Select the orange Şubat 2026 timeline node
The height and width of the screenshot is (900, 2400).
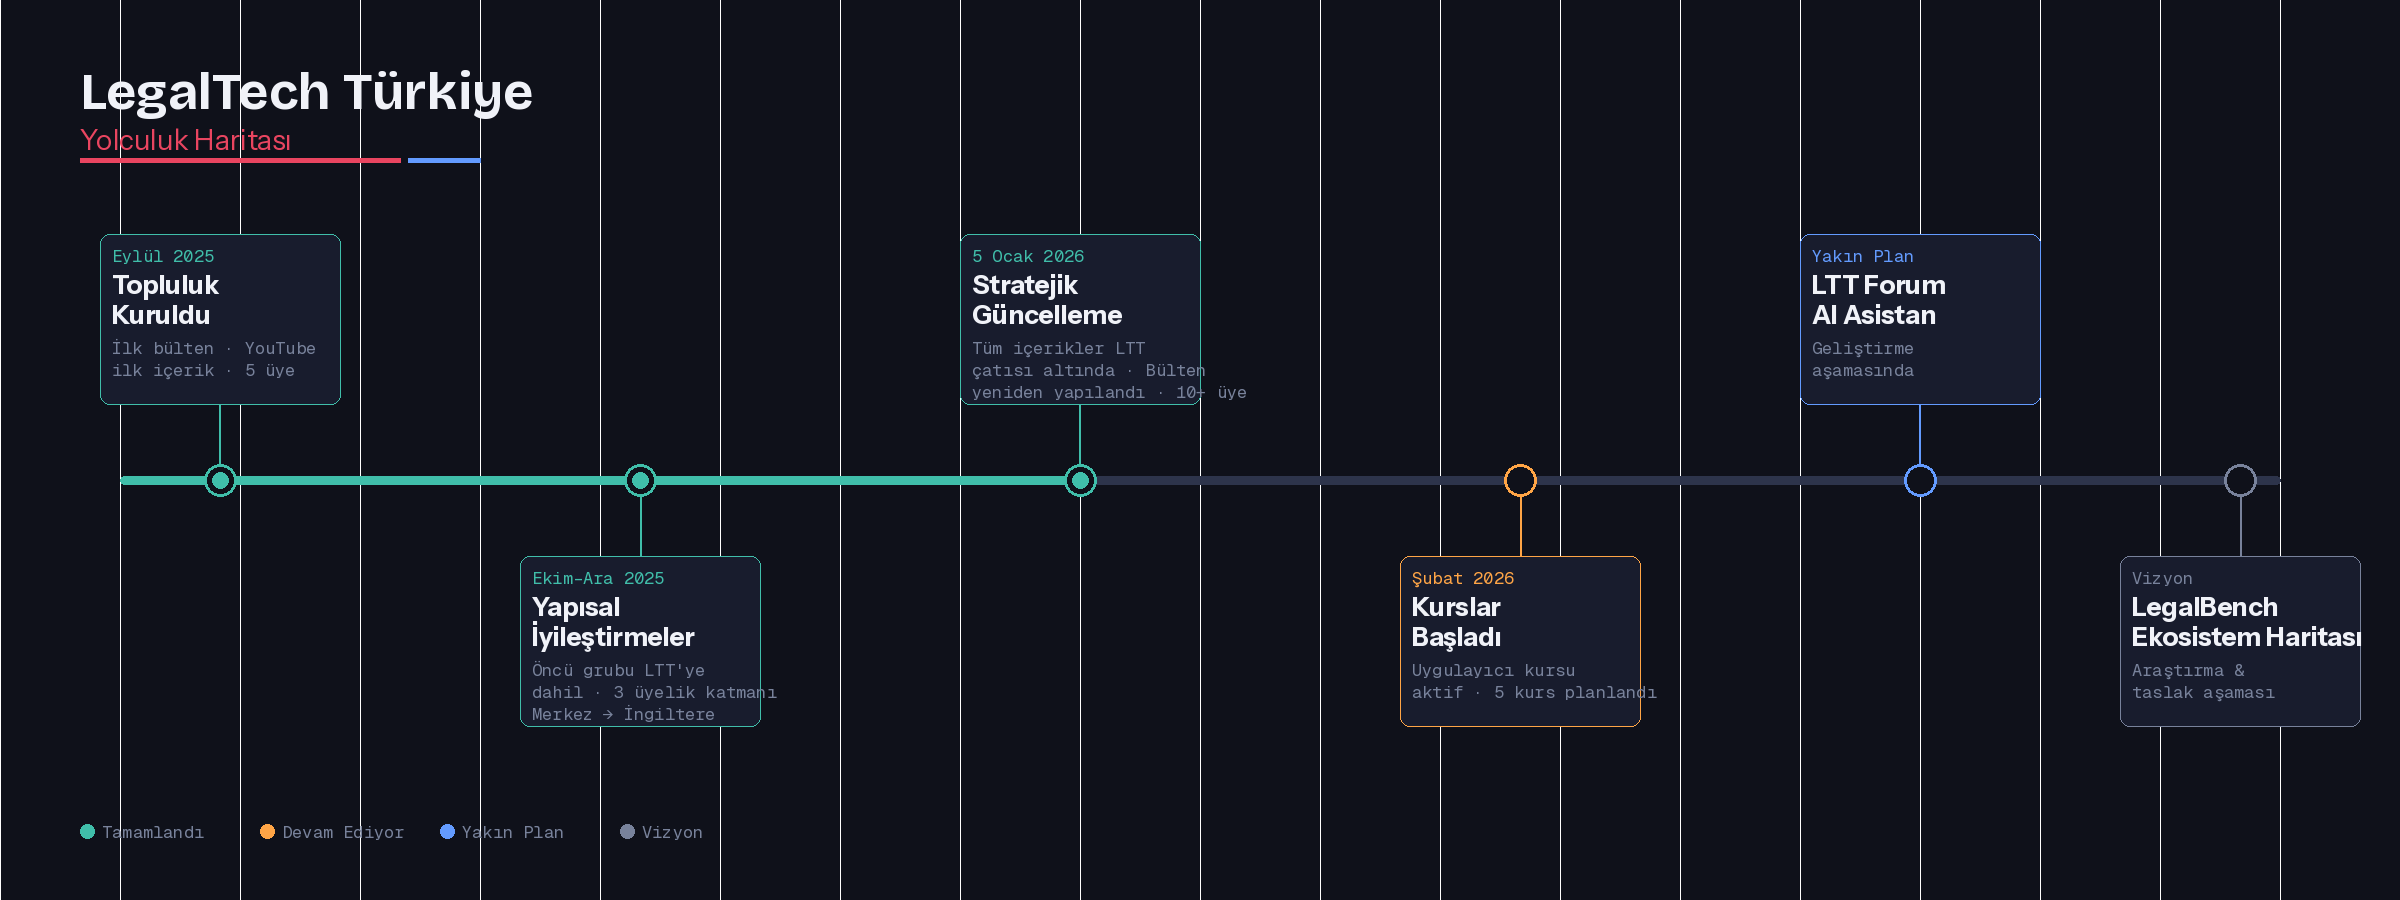coord(1520,481)
